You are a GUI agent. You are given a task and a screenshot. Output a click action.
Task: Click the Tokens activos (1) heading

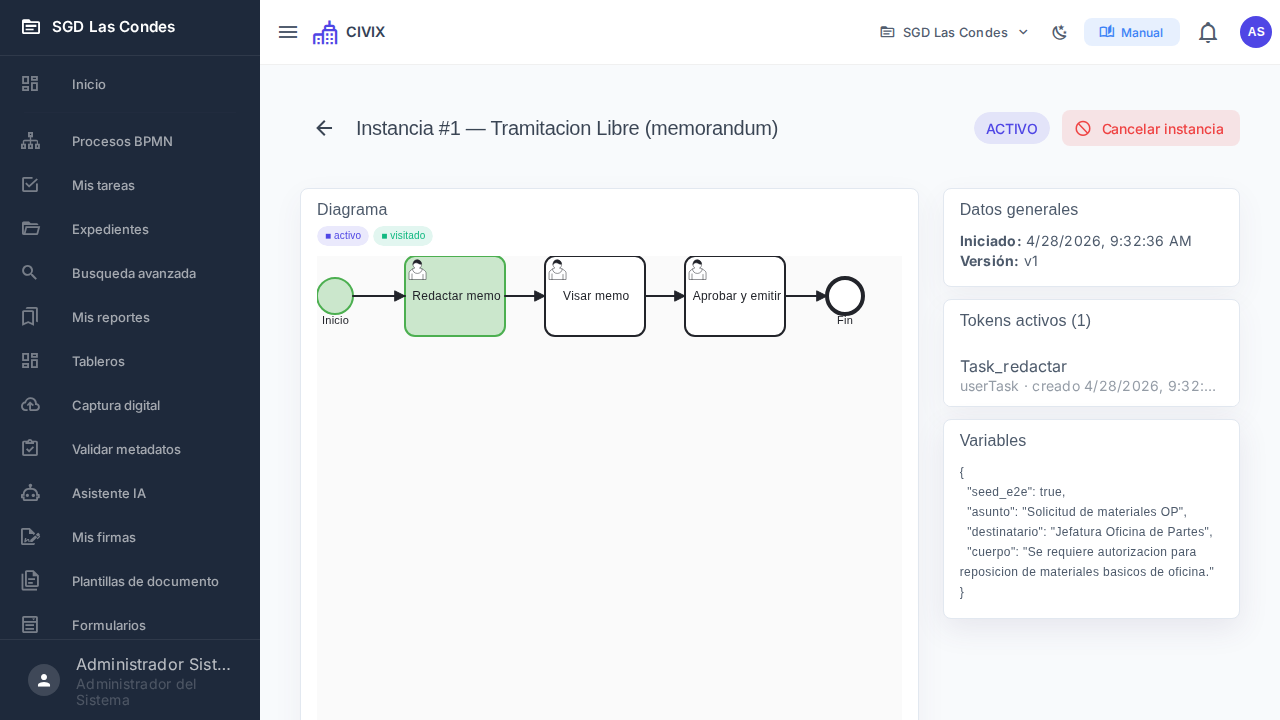click(x=1025, y=320)
